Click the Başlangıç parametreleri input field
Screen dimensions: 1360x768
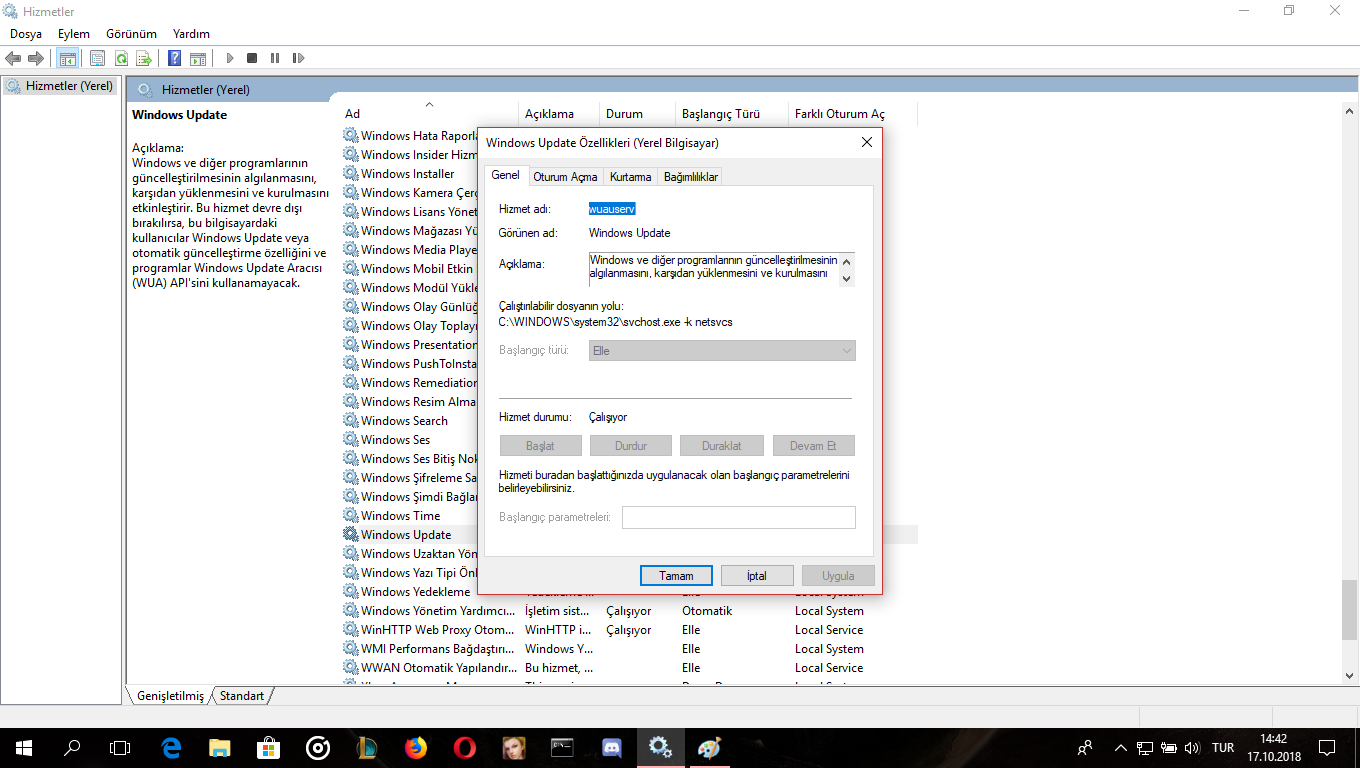pos(739,517)
